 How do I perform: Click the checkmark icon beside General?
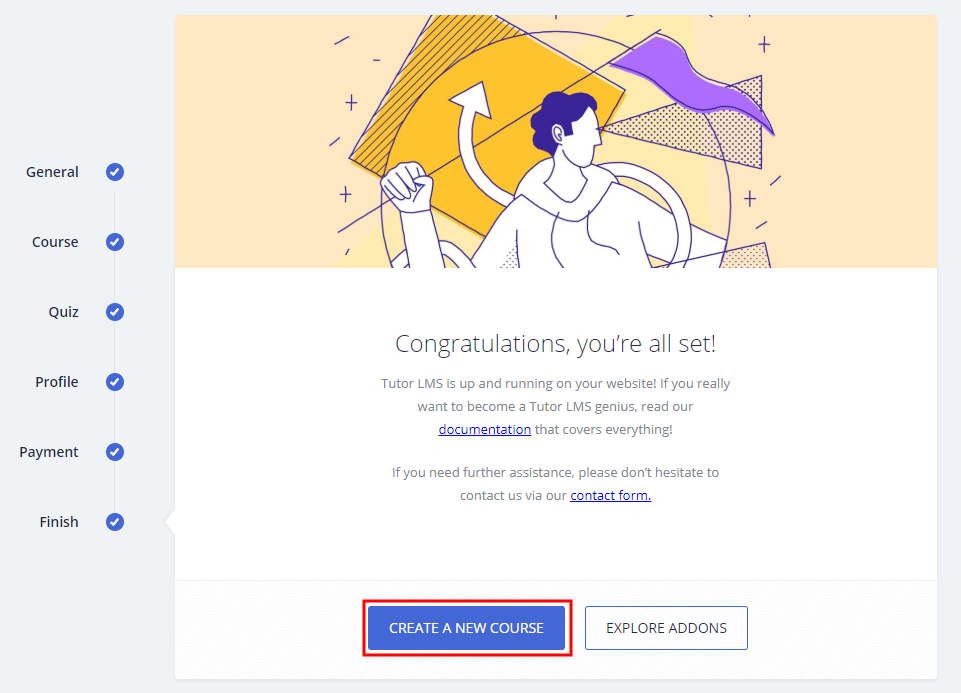[115, 172]
